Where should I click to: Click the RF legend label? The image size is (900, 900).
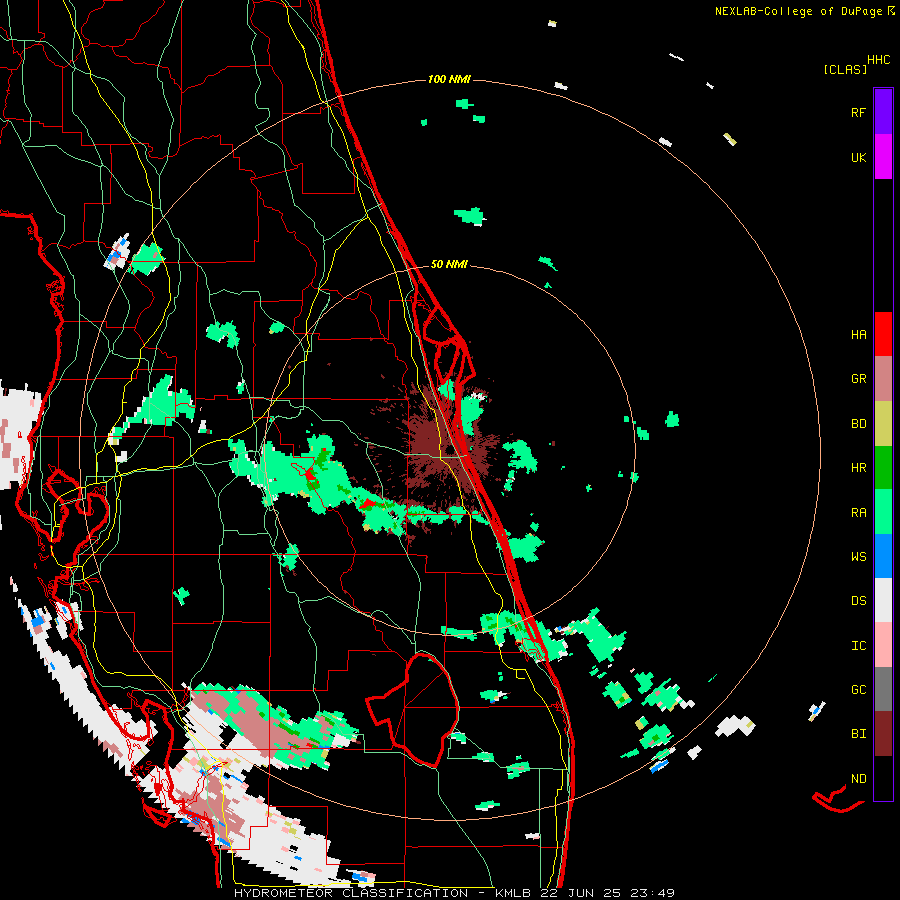click(858, 112)
